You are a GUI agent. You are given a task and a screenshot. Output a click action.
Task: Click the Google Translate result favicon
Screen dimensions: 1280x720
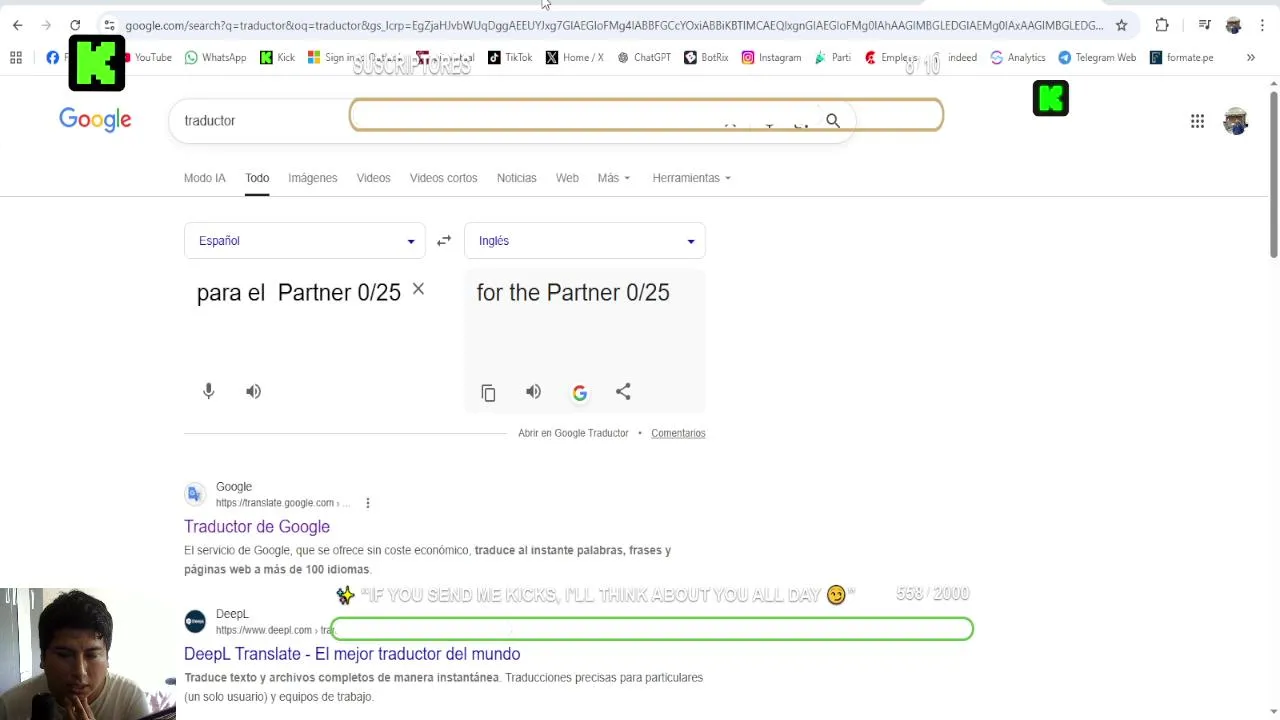pos(194,494)
